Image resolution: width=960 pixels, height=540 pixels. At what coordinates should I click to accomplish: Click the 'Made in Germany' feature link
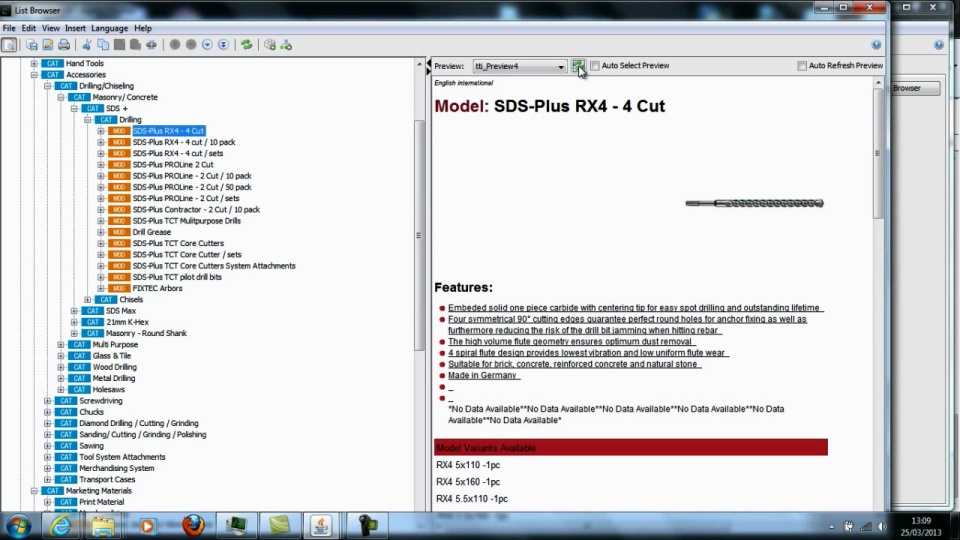click(x=482, y=375)
